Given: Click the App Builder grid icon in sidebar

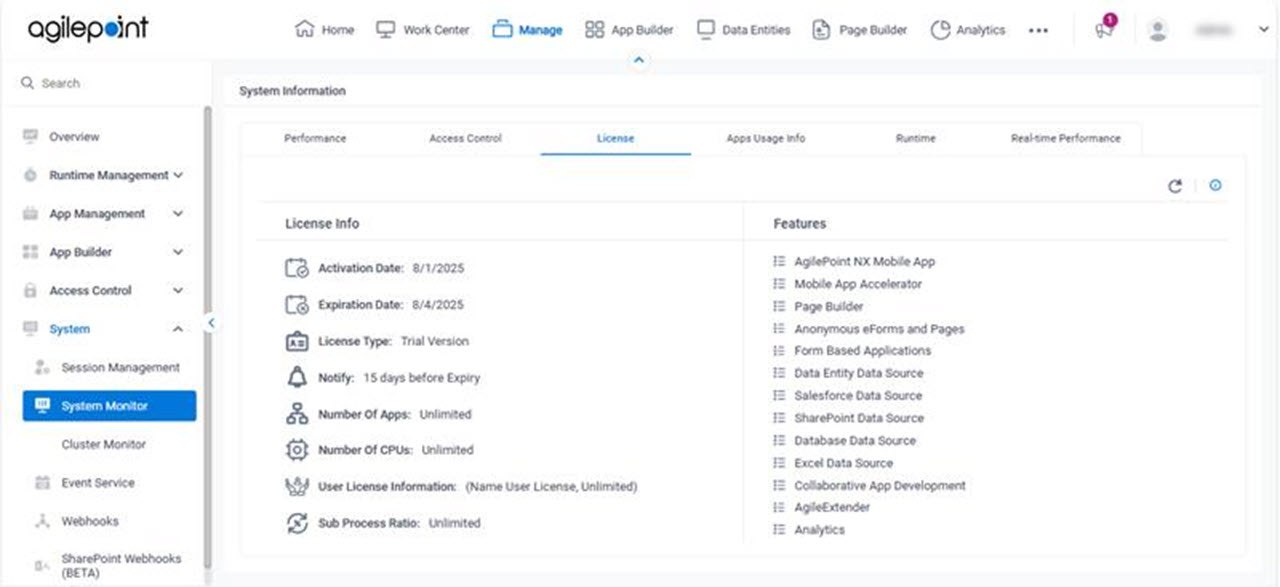Looking at the screenshot, I should (30, 252).
